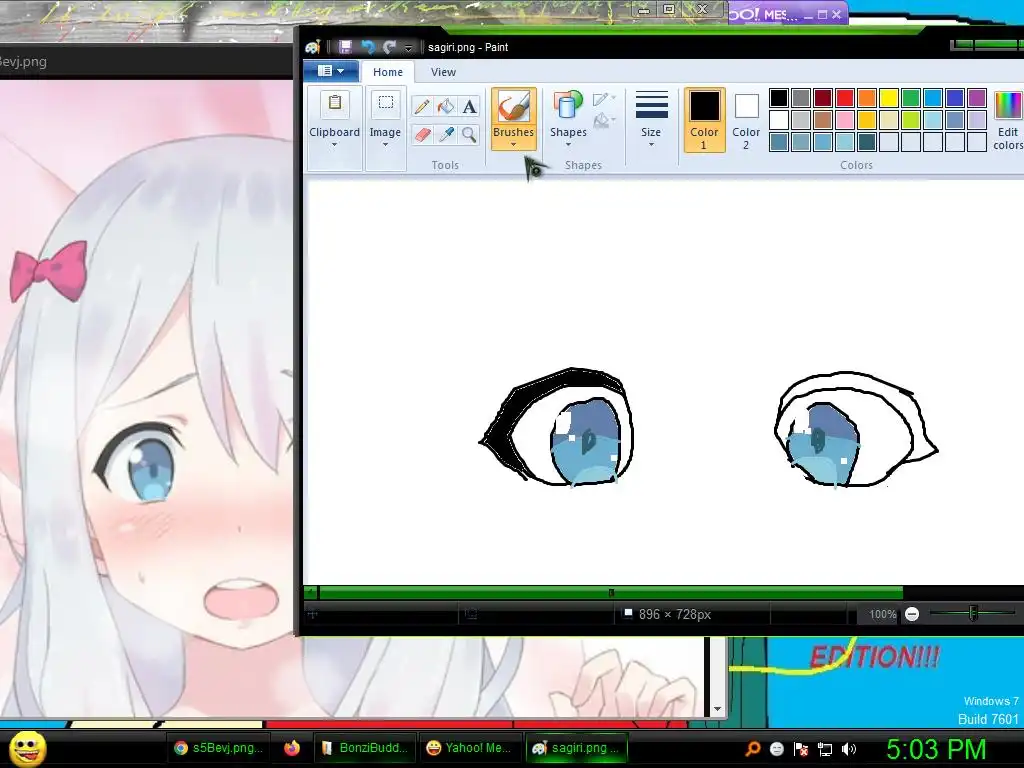1024x768 pixels.
Task: Pick the orange color swatch
Action: [x=867, y=98]
